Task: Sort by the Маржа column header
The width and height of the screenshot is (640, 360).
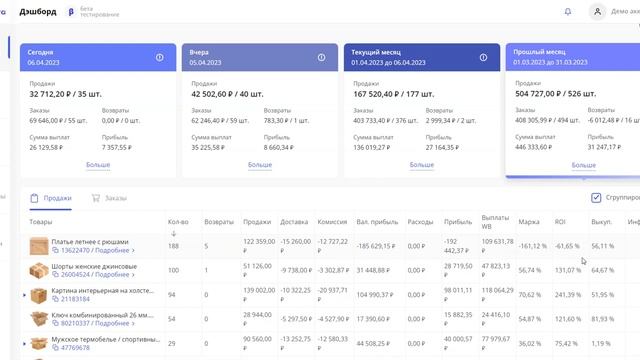Action: coord(529,222)
